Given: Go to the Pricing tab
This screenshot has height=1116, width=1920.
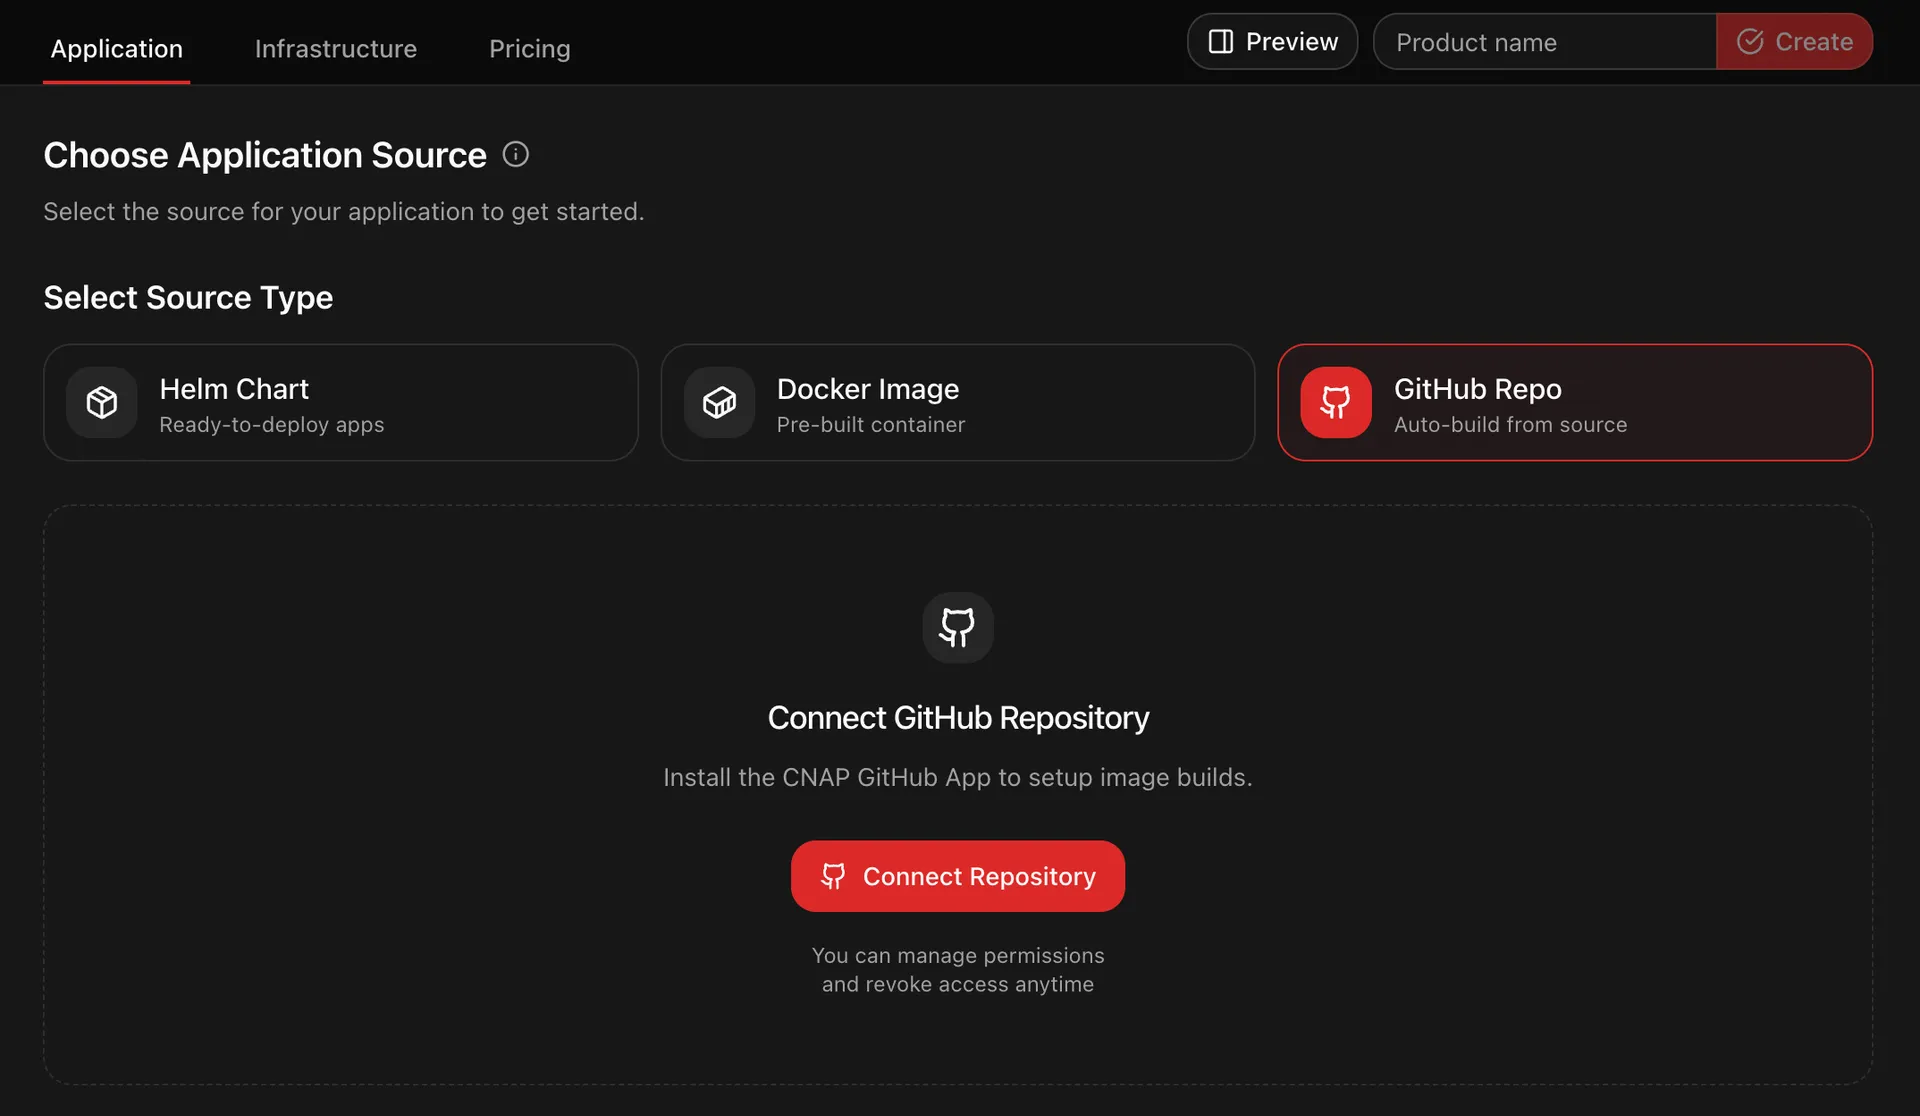Looking at the screenshot, I should coord(529,48).
